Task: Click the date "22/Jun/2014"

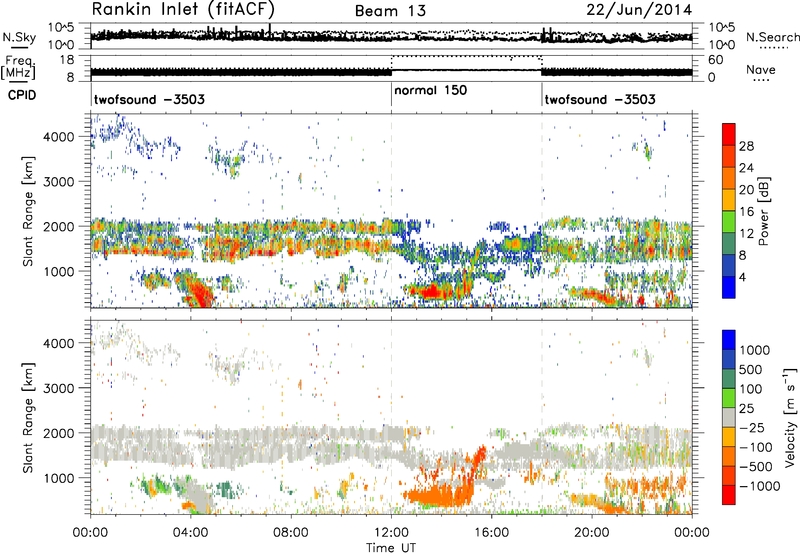Action: point(639,10)
